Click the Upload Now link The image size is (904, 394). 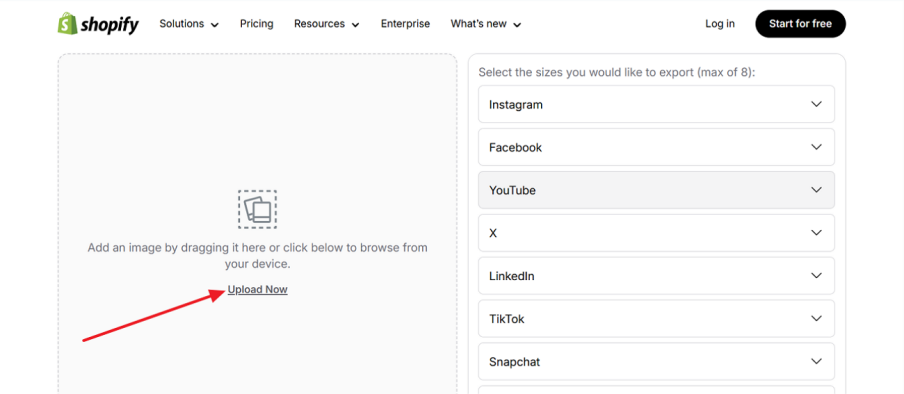258,290
